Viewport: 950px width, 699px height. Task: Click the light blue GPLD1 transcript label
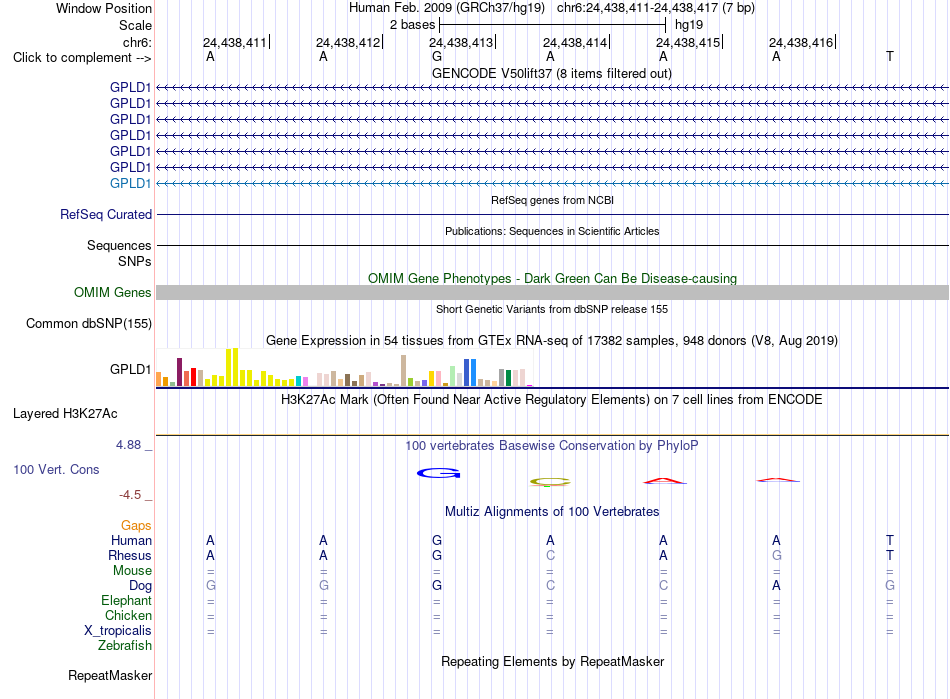(130, 184)
